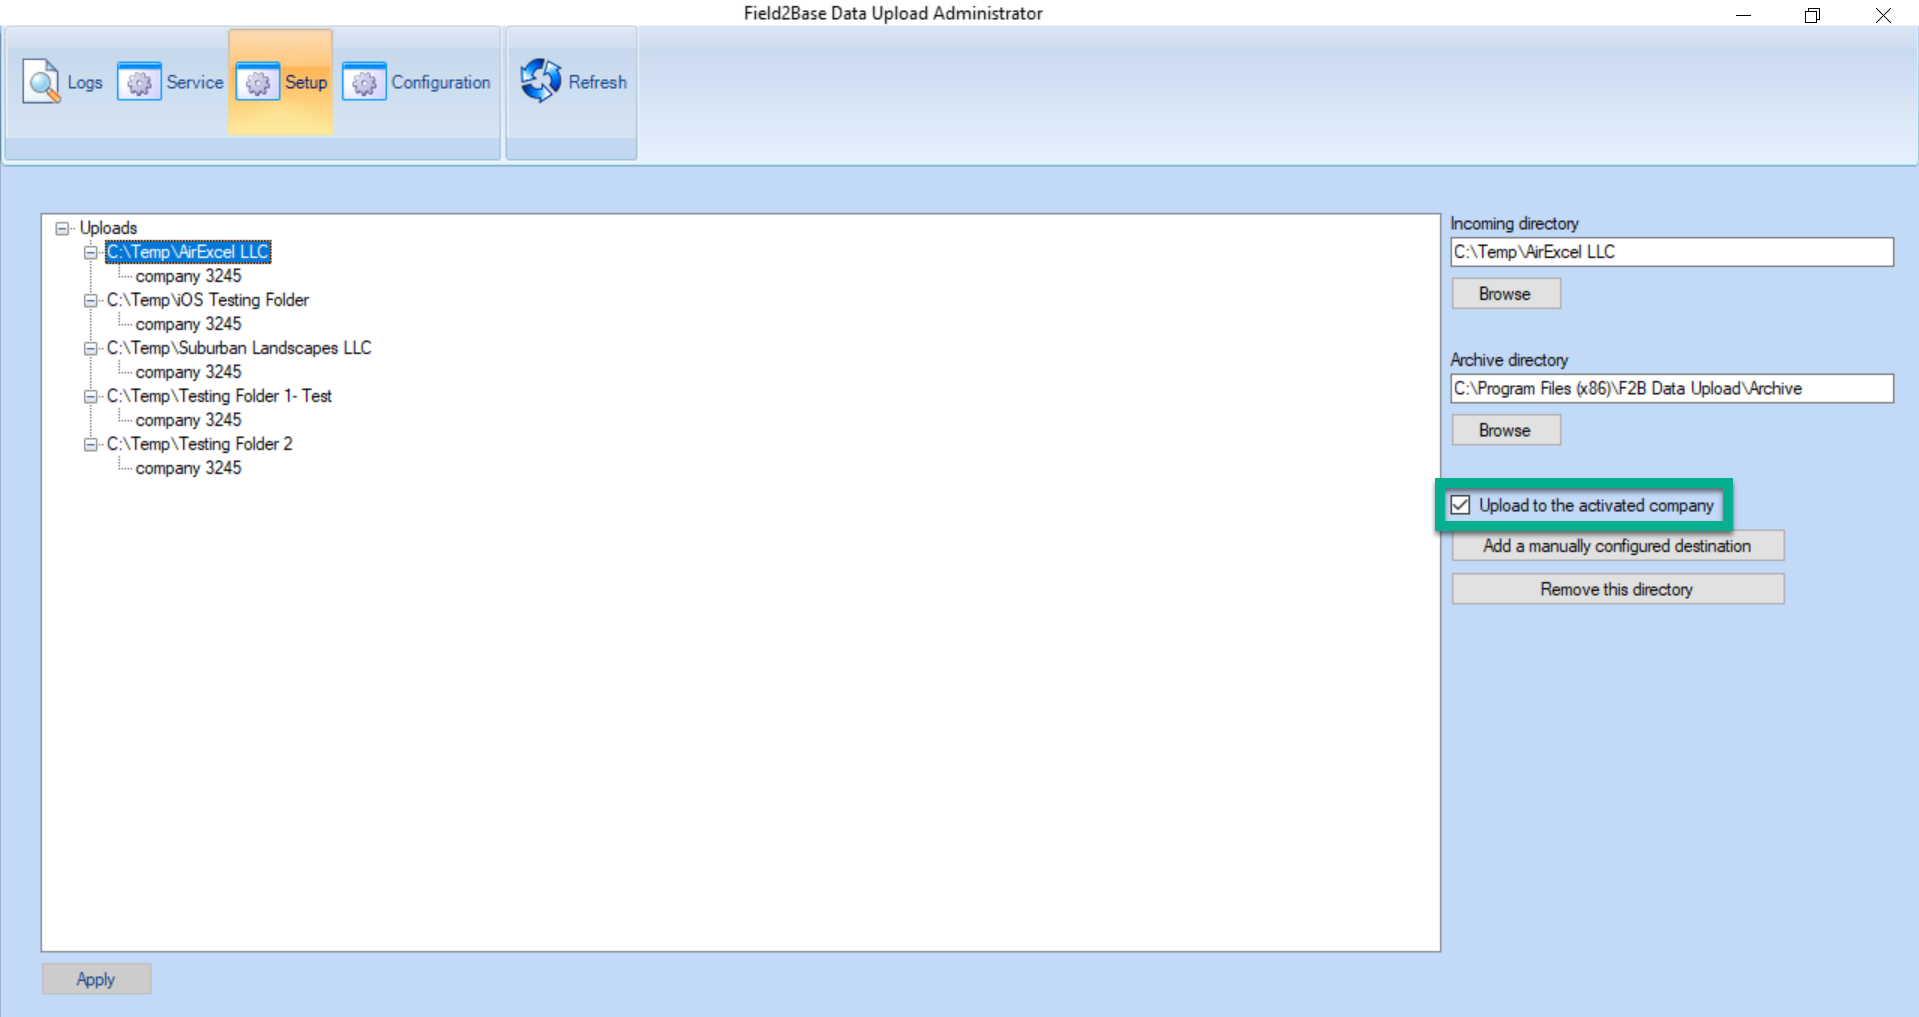Collapse the C:\Temp\AirExcel LLC node
Screen dimensions: 1919x1017
pyautogui.click(x=91, y=252)
